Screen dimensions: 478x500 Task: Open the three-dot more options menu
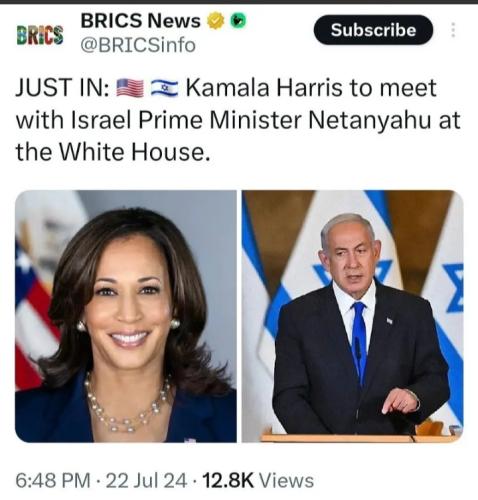pyautogui.click(x=453, y=30)
